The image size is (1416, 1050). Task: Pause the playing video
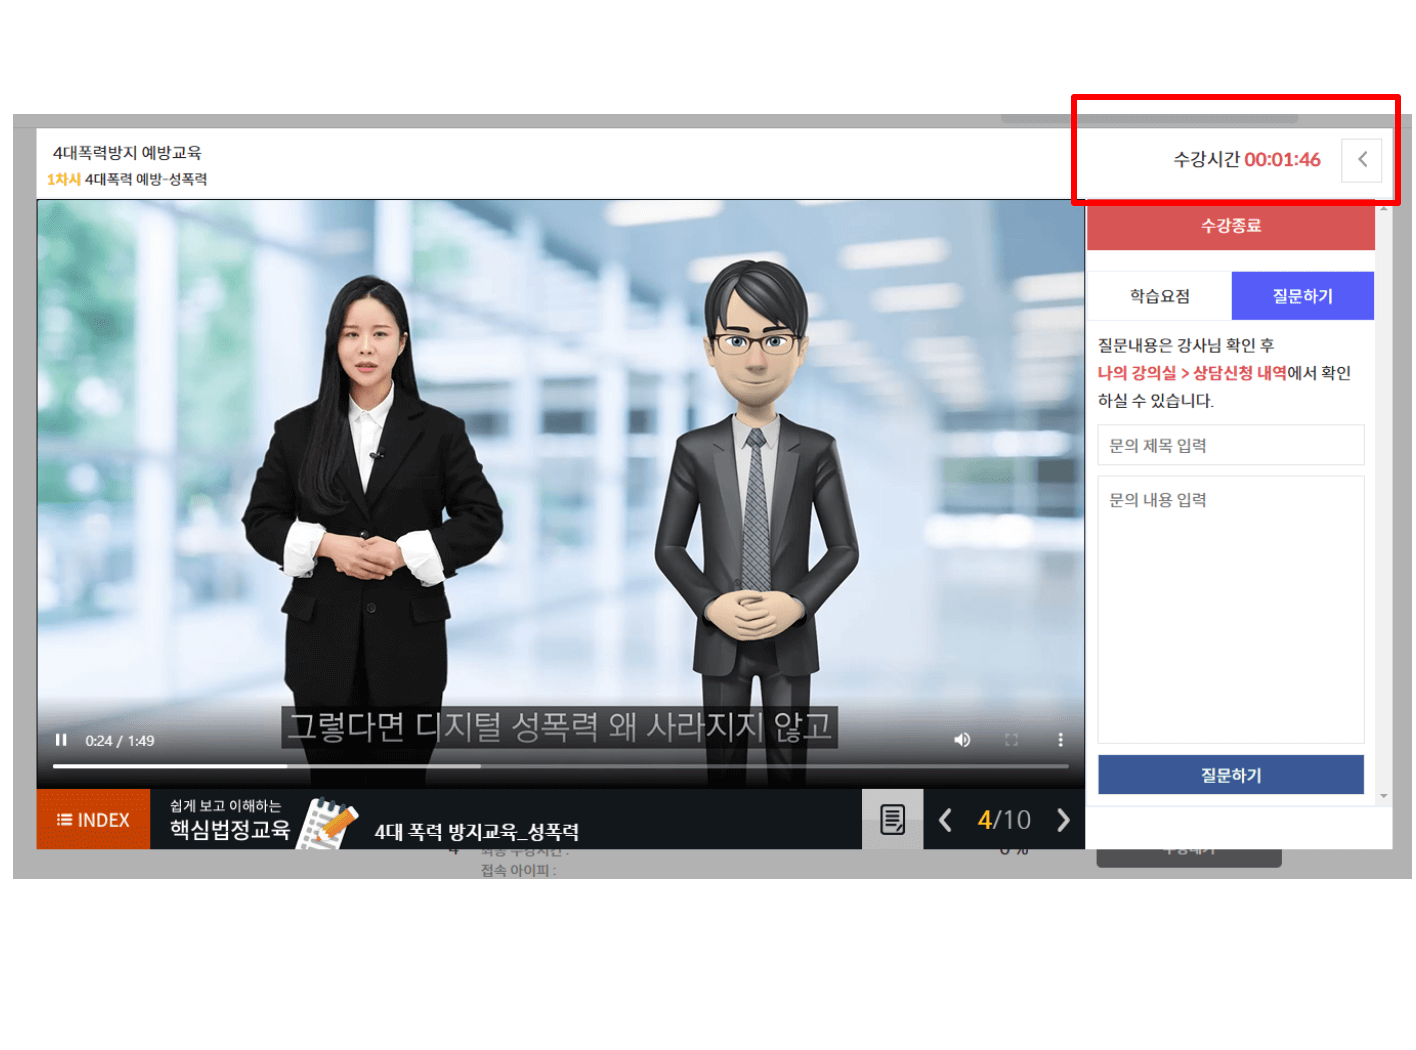(x=61, y=740)
